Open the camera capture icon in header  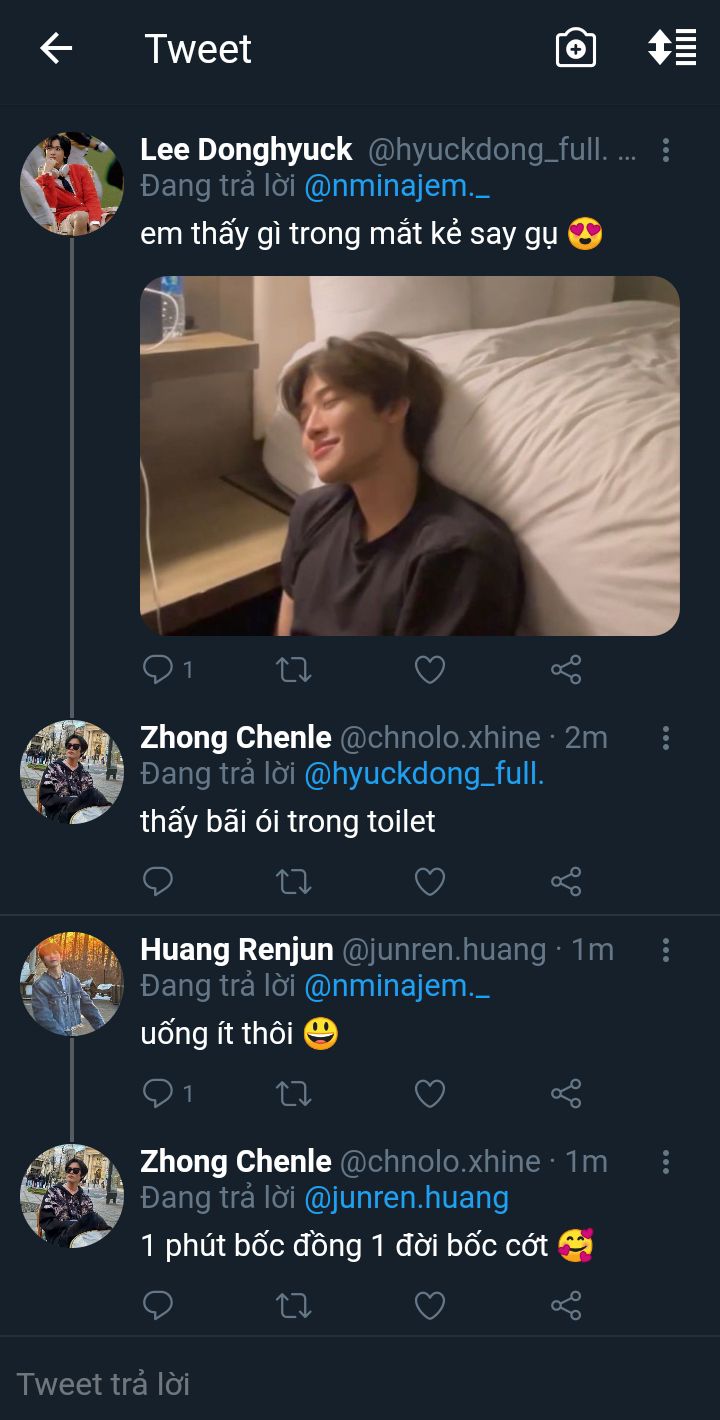[x=576, y=48]
